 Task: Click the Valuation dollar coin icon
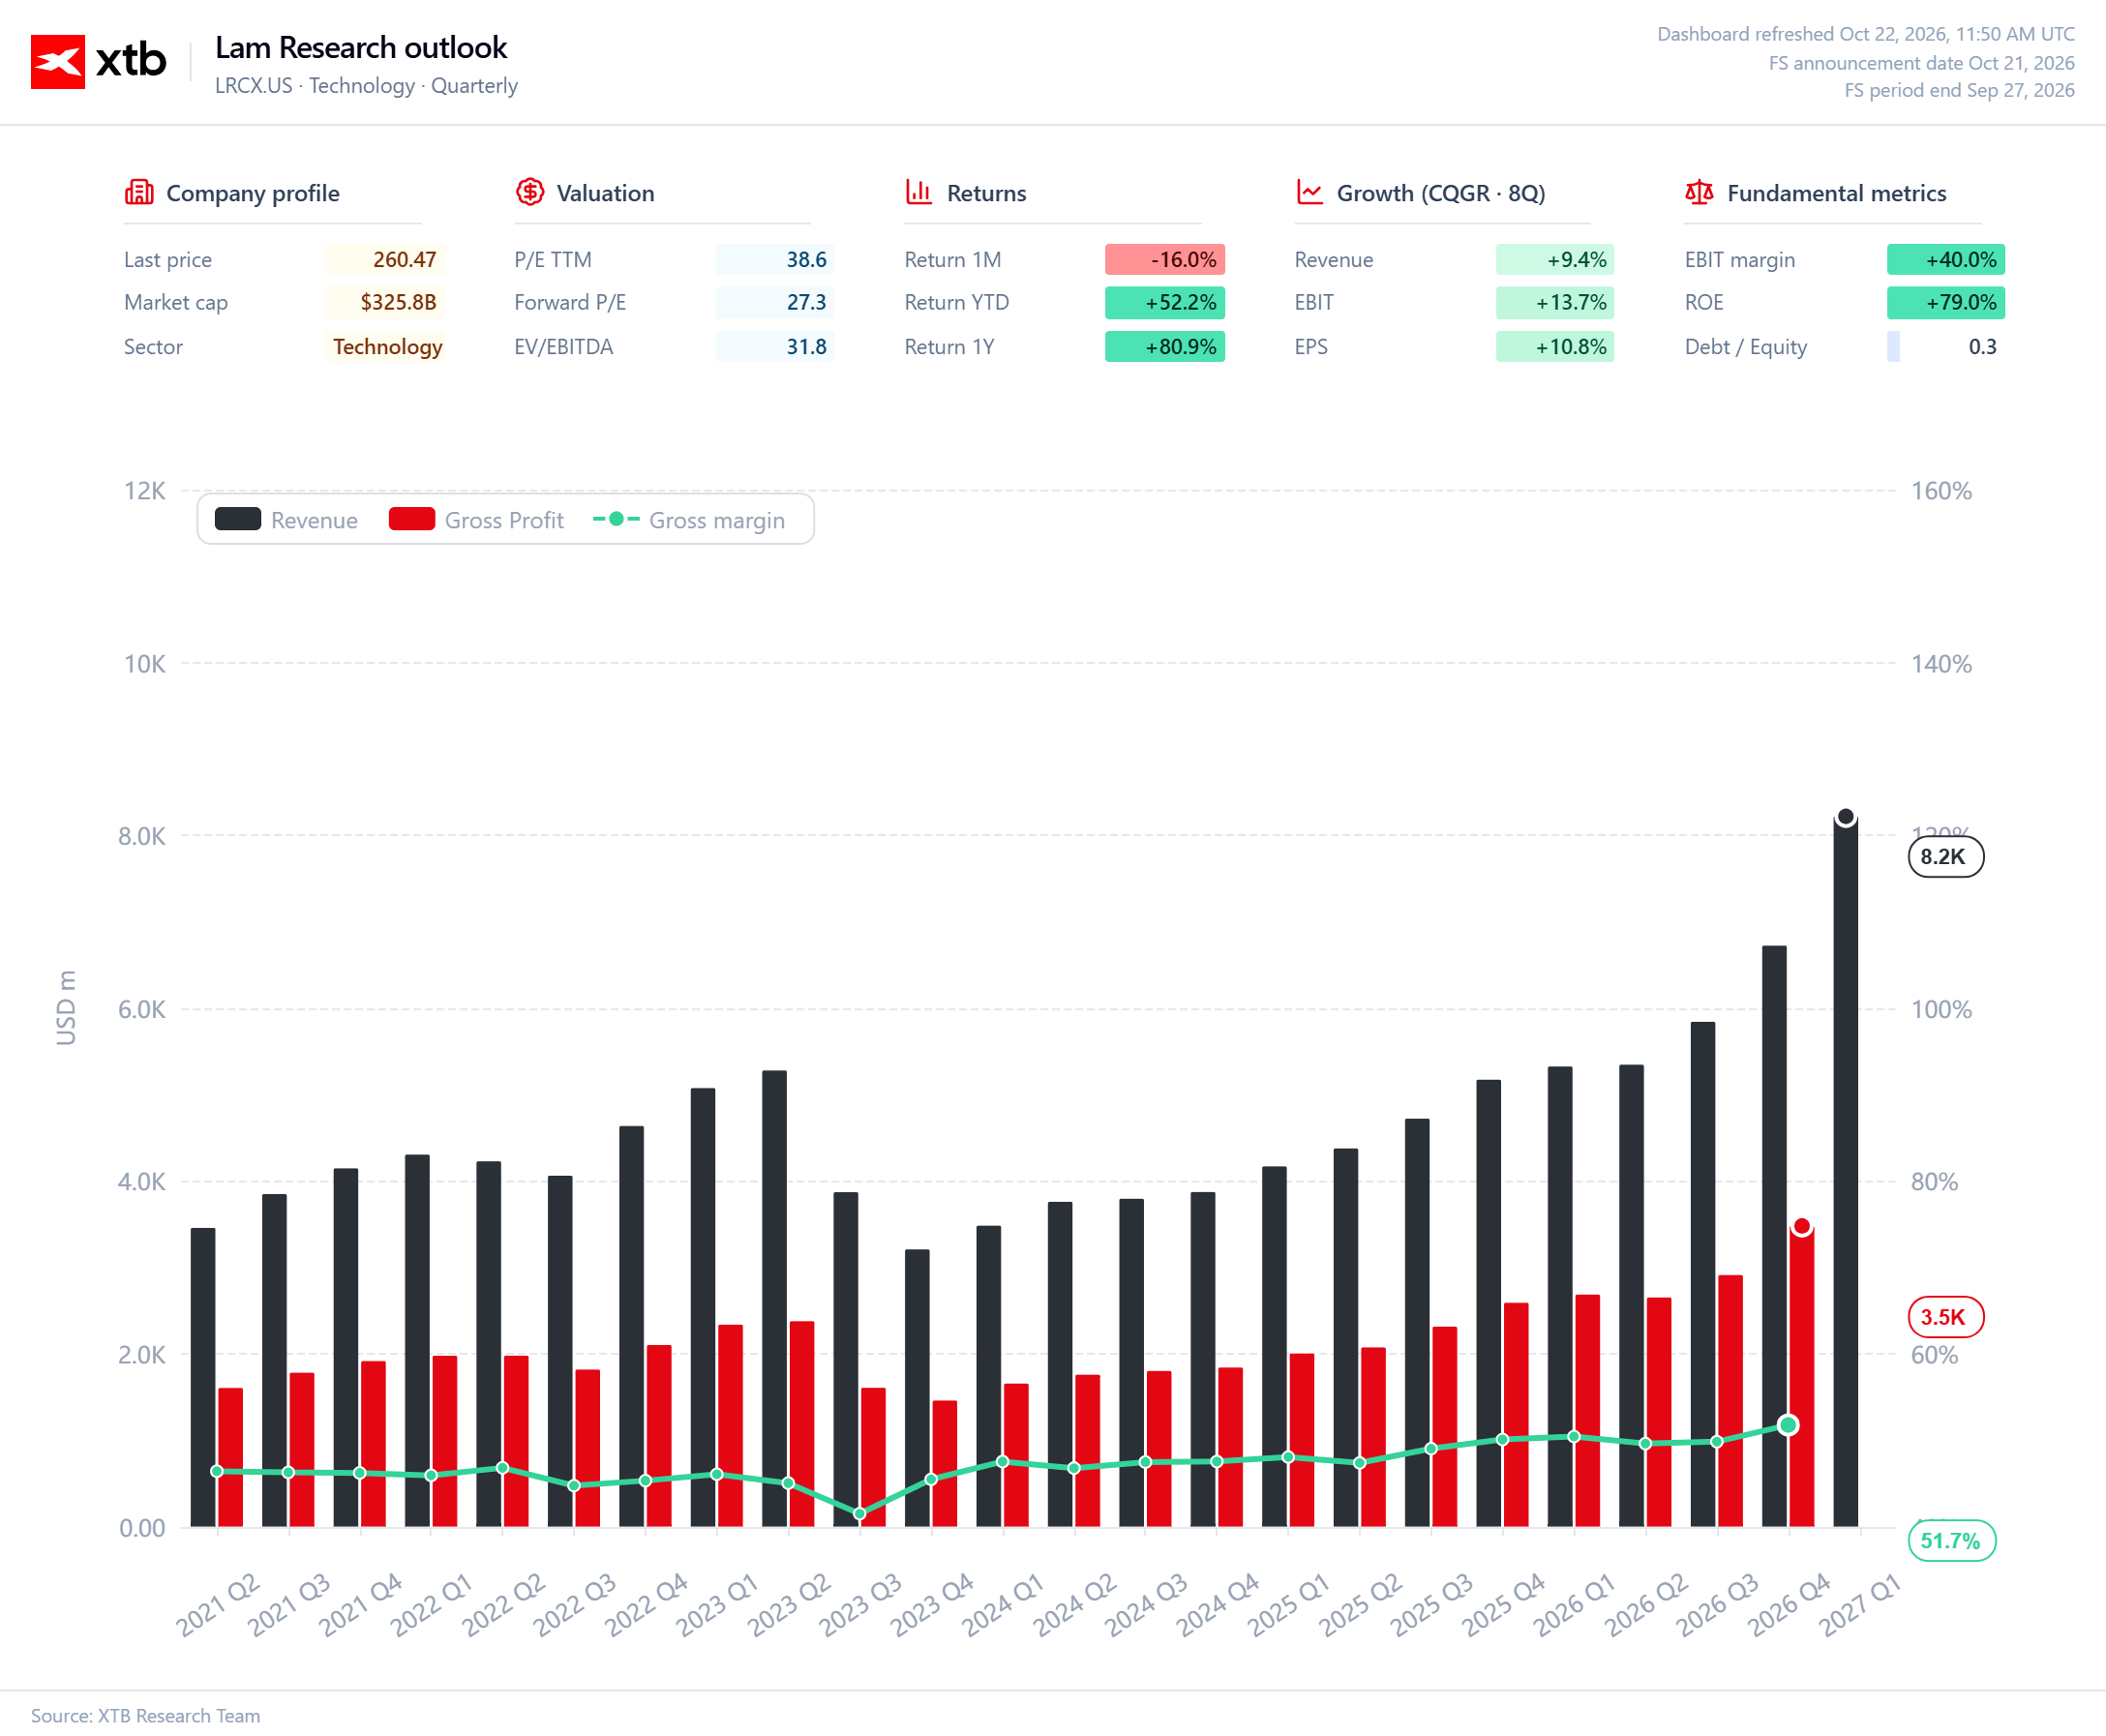[529, 192]
